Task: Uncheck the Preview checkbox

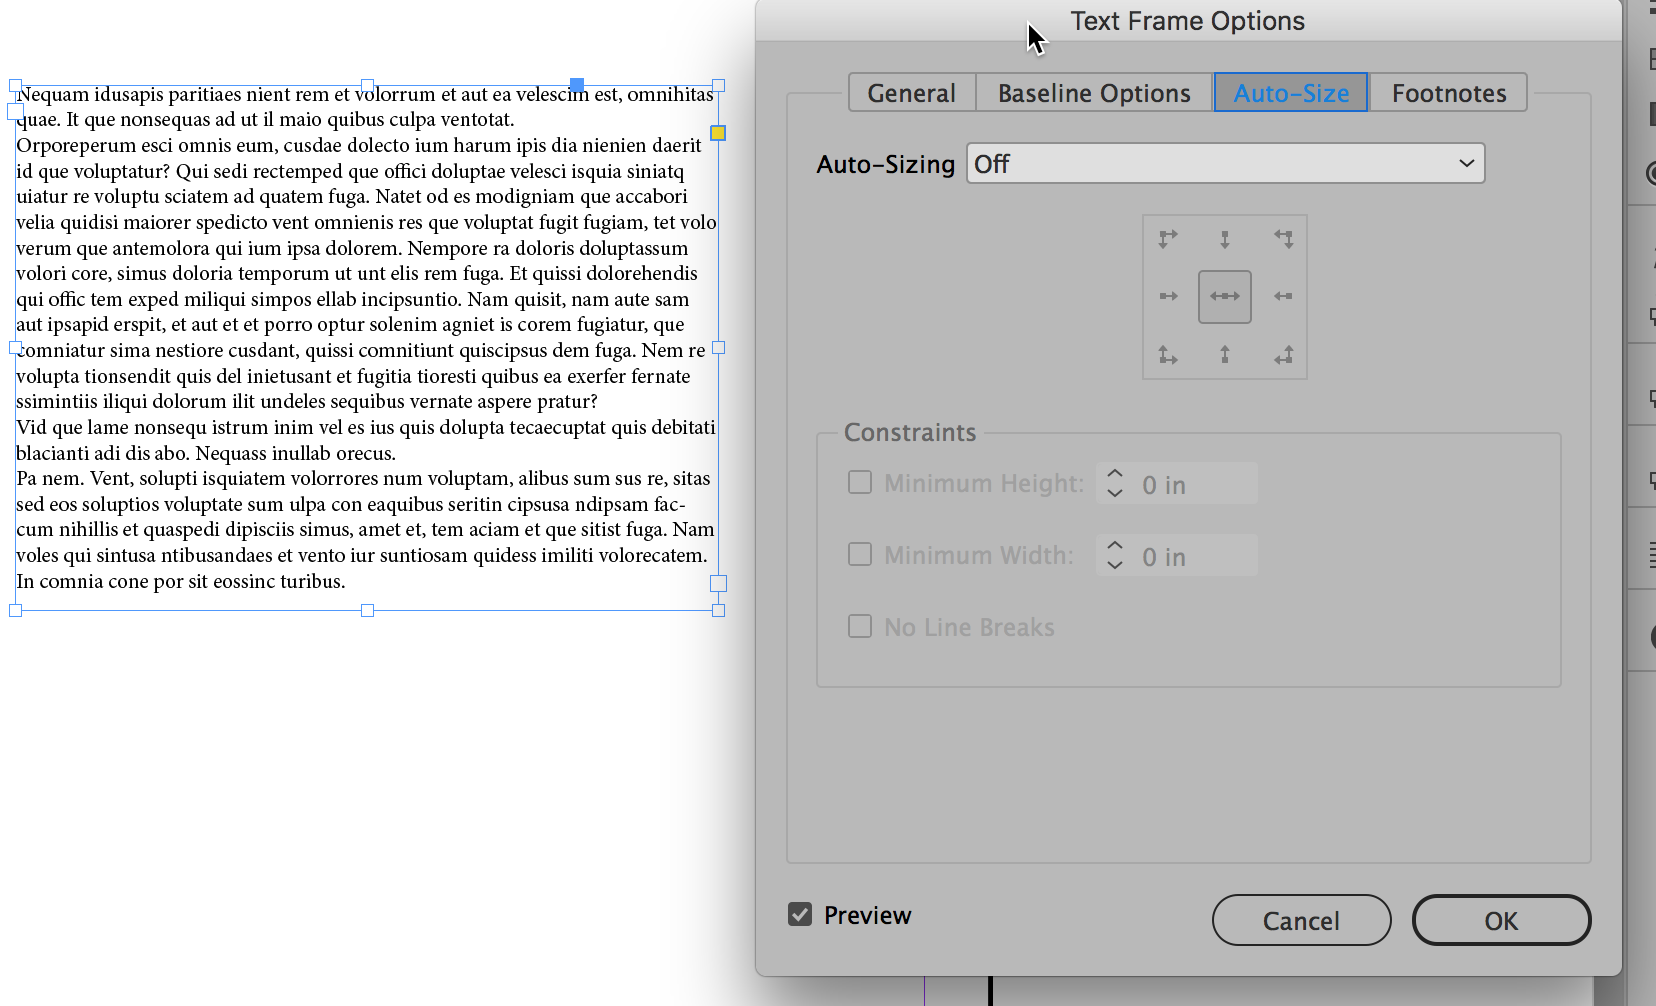Action: [x=798, y=913]
